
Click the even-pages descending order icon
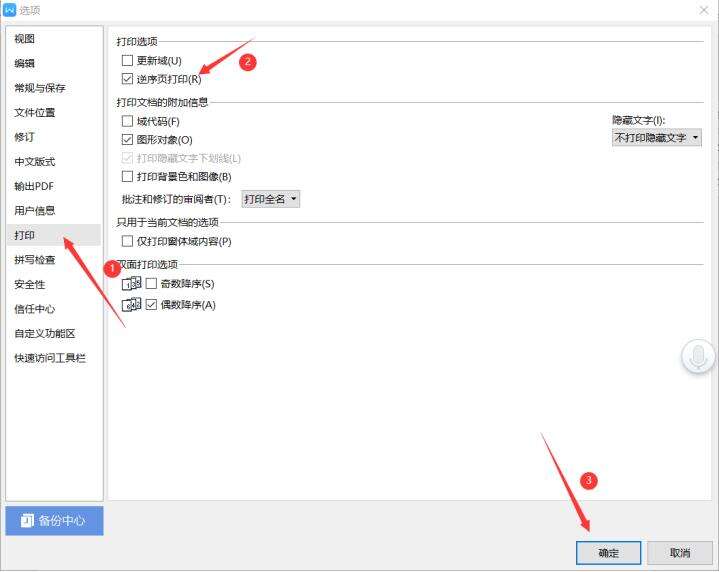point(131,305)
